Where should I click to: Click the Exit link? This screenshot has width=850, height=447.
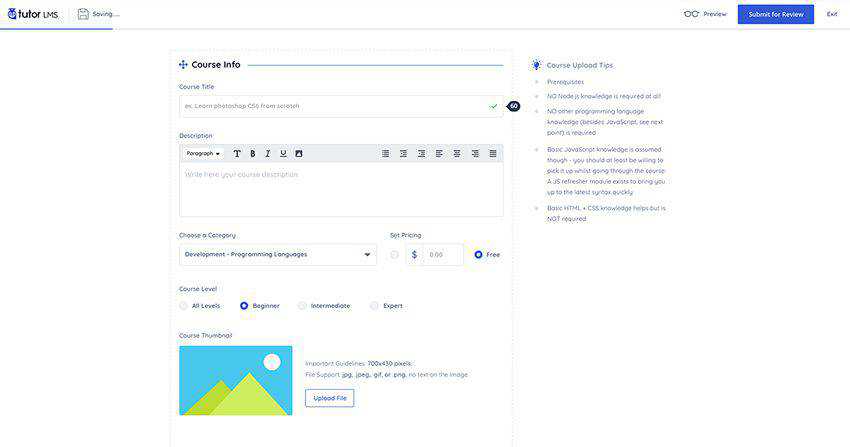pyautogui.click(x=831, y=14)
